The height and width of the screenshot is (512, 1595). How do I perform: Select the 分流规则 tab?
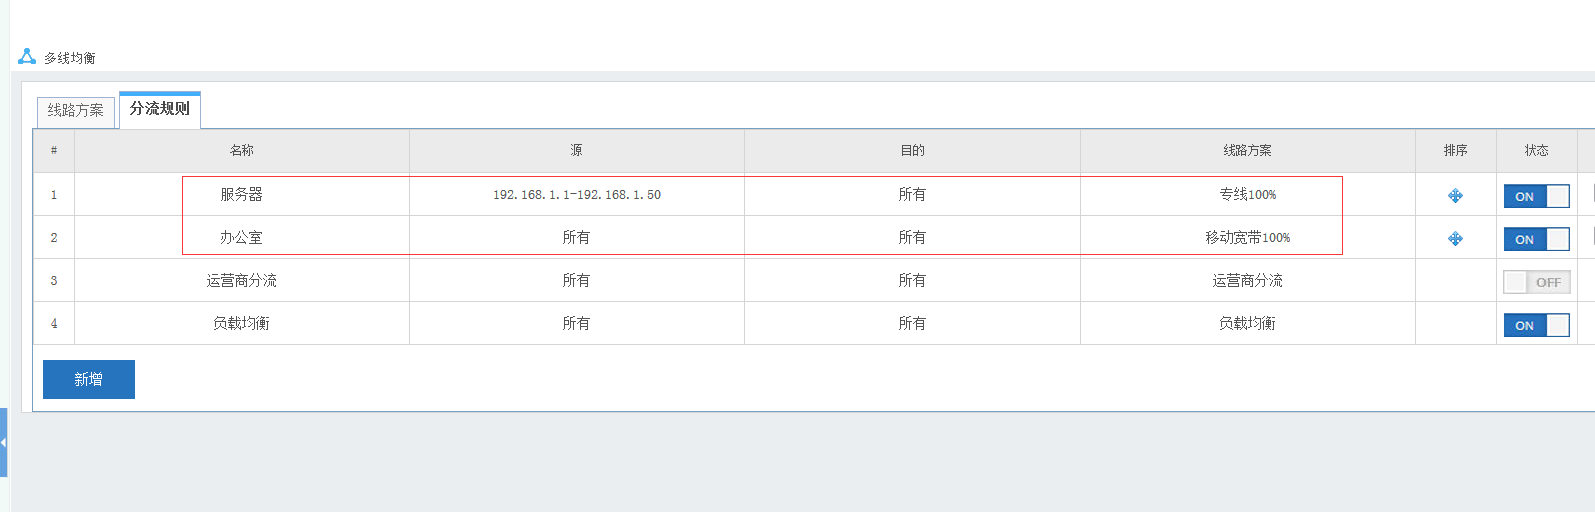(x=160, y=109)
